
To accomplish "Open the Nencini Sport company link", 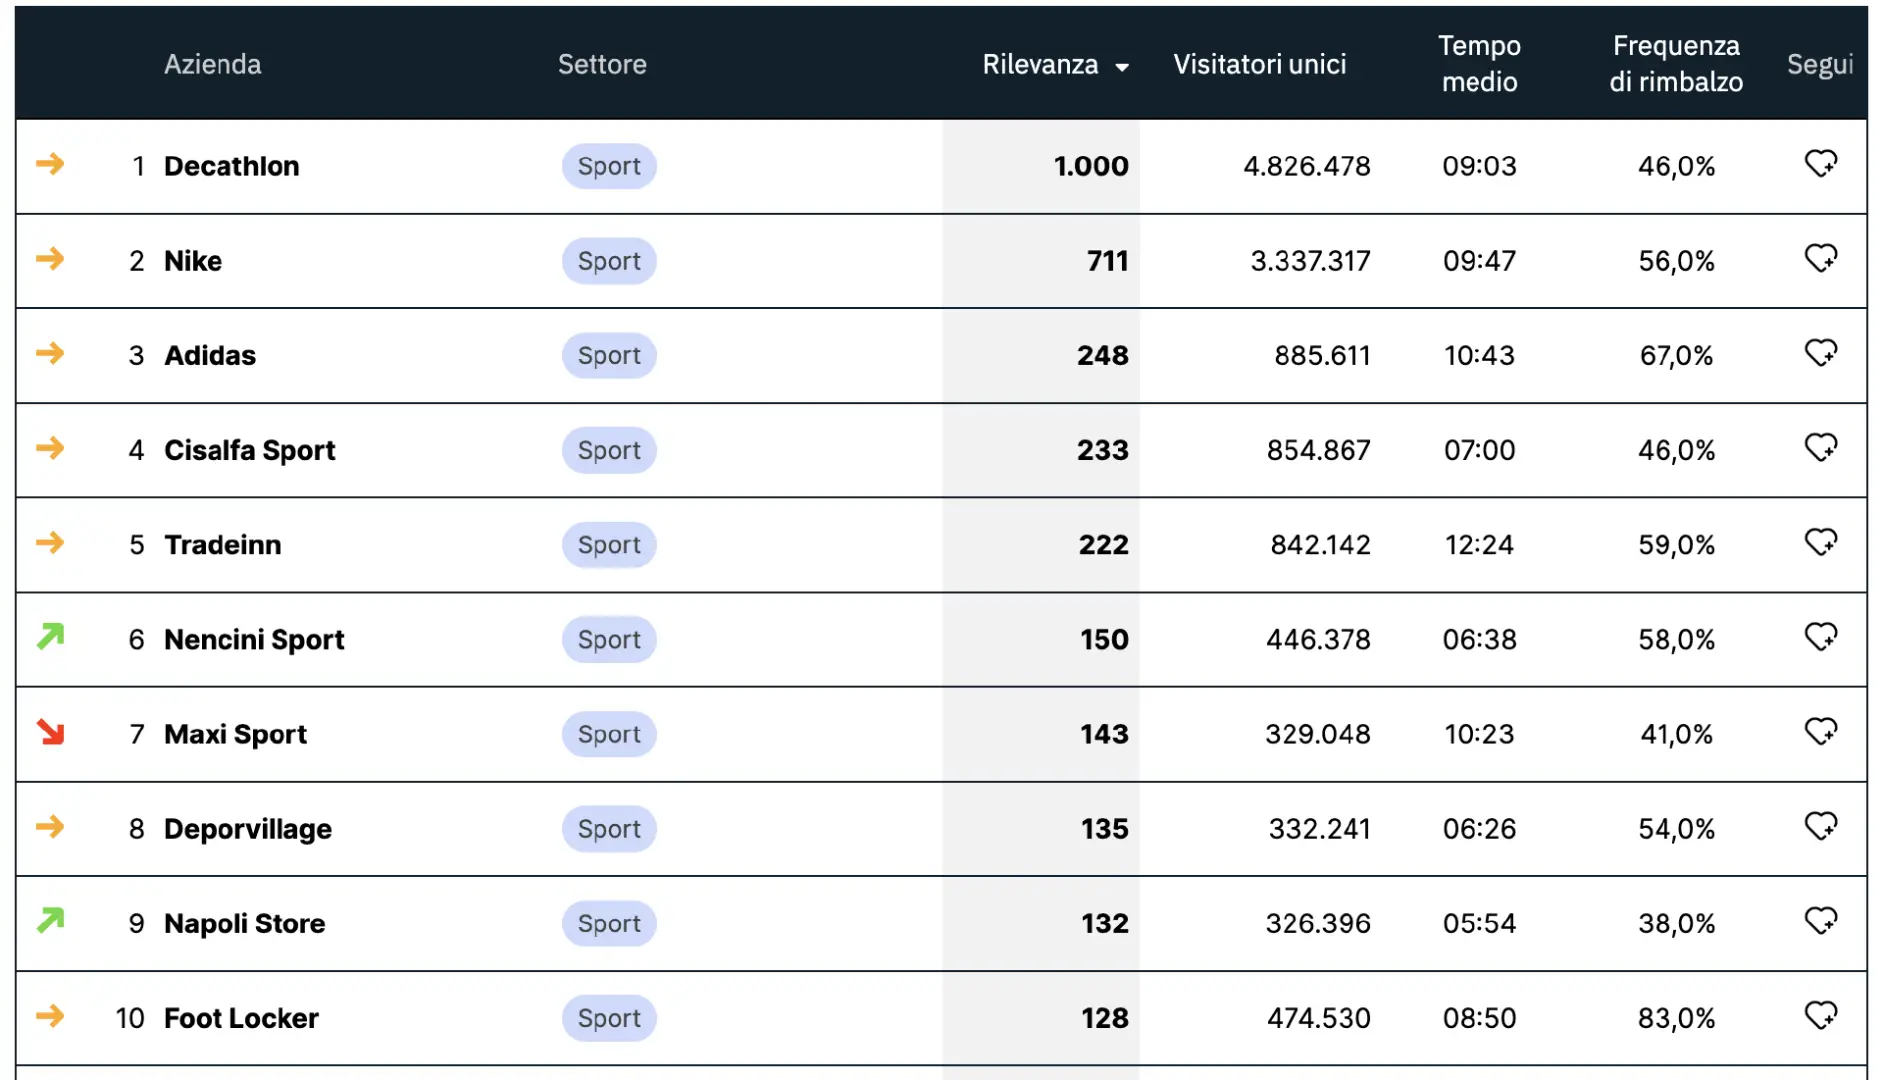I will [x=254, y=639].
